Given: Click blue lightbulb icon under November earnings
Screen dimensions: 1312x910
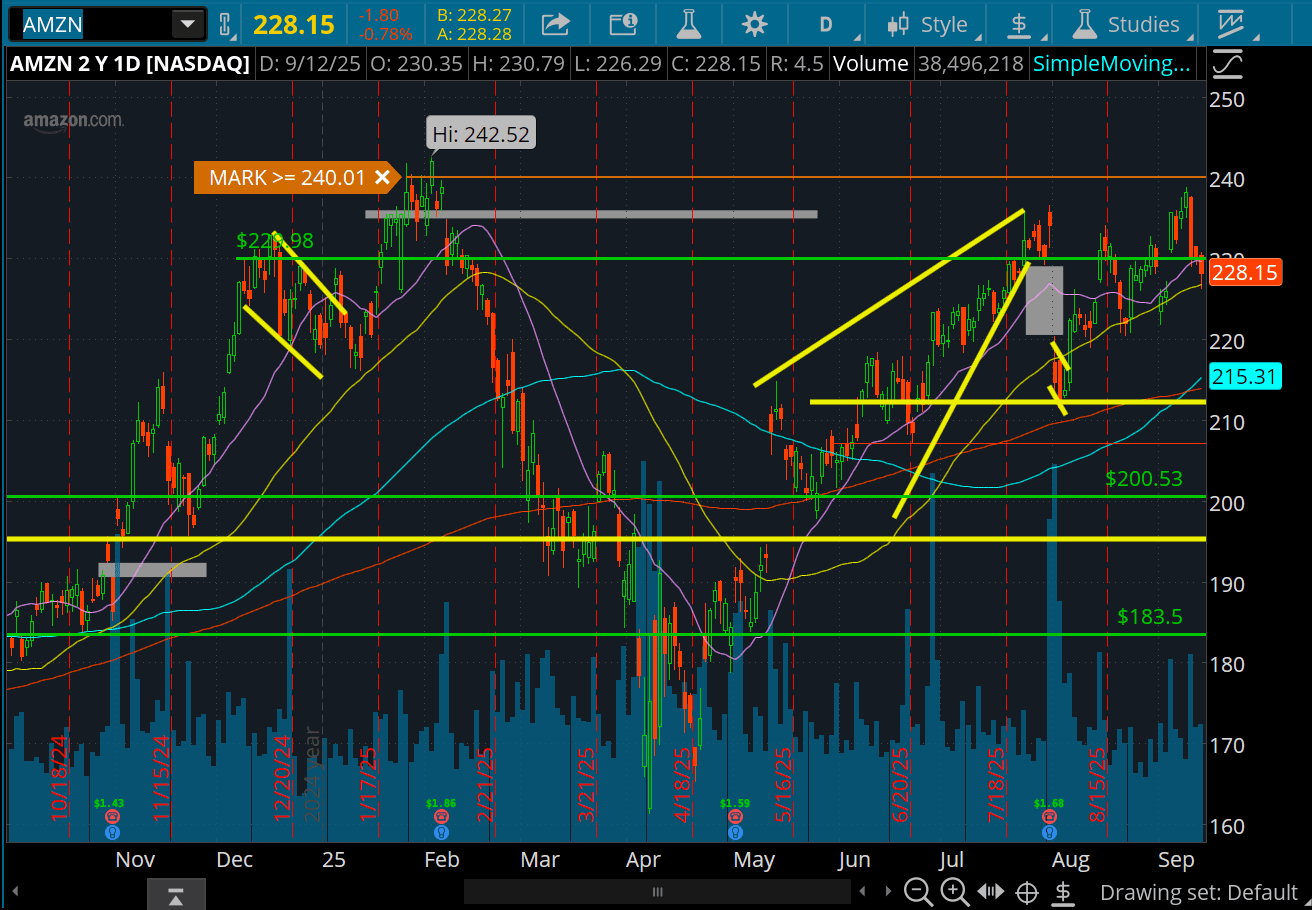Looking at the screenshot, I should coord(112,832).
